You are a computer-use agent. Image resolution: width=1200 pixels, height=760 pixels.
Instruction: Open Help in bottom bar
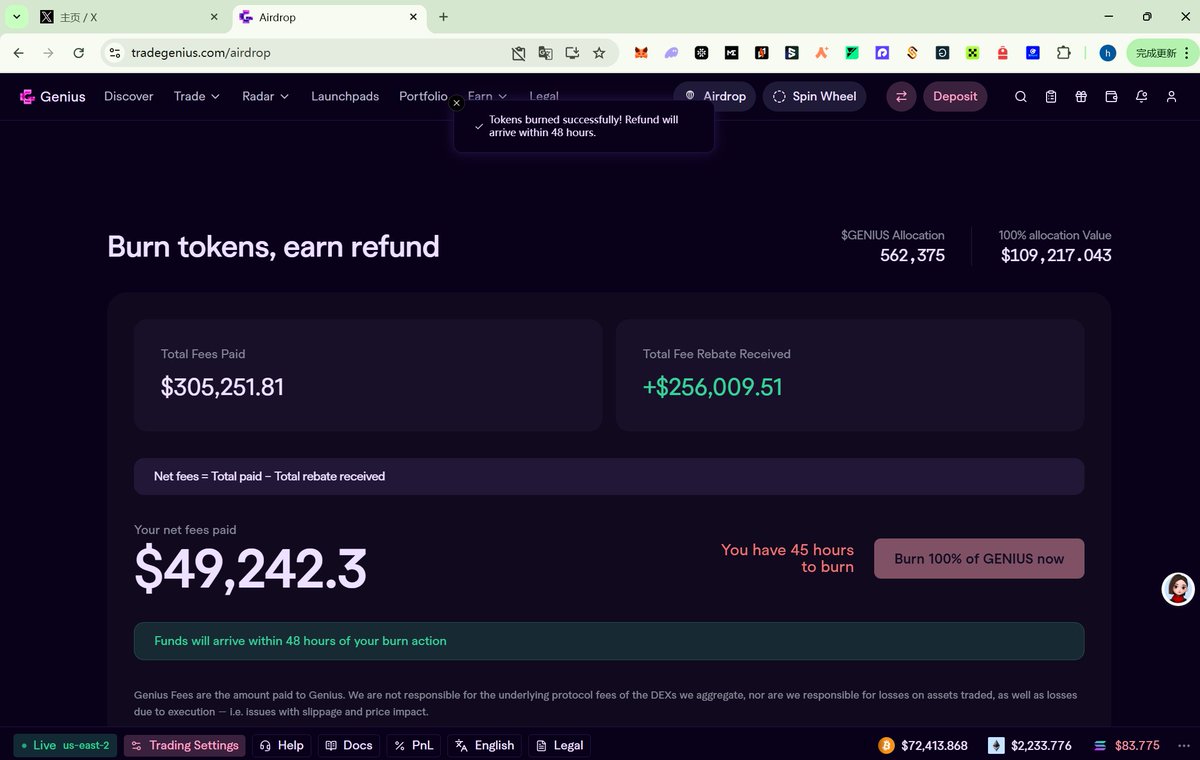click(x=281, y=745)
